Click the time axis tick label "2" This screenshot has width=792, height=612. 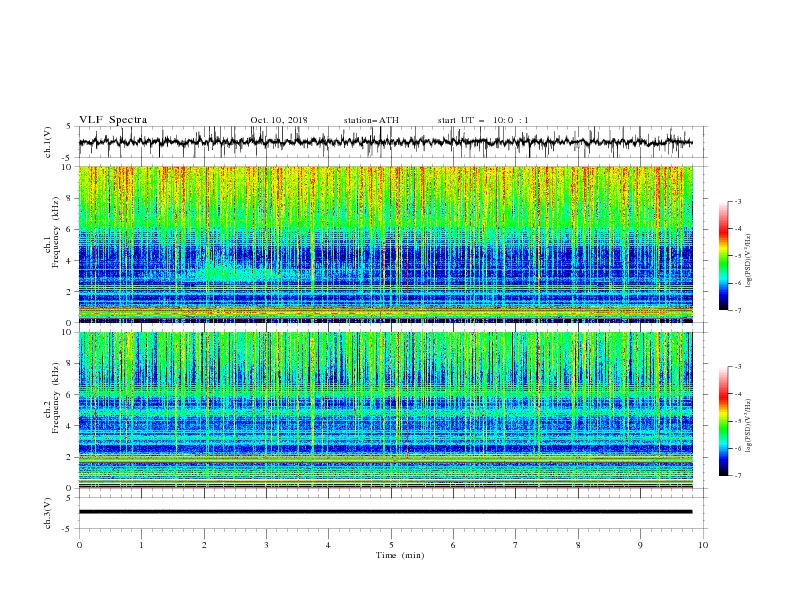coord(204,545)
